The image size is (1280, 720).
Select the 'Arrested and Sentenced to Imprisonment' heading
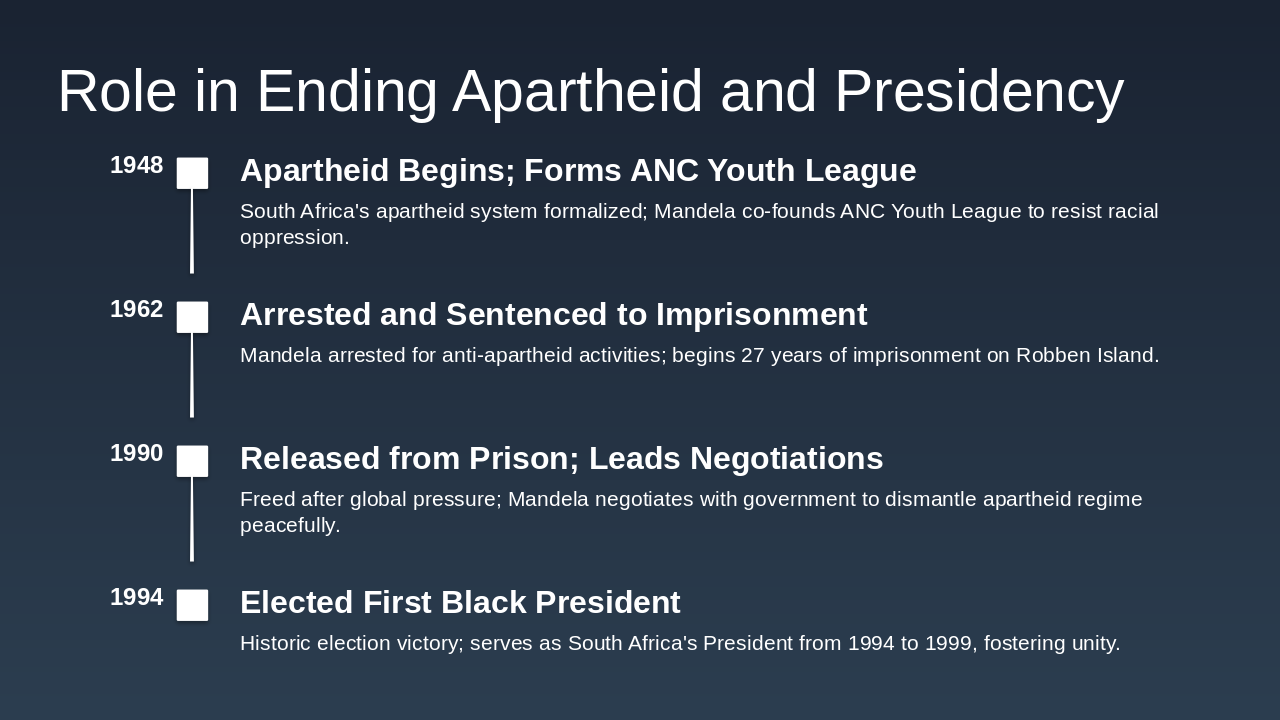tap(553, 315)
